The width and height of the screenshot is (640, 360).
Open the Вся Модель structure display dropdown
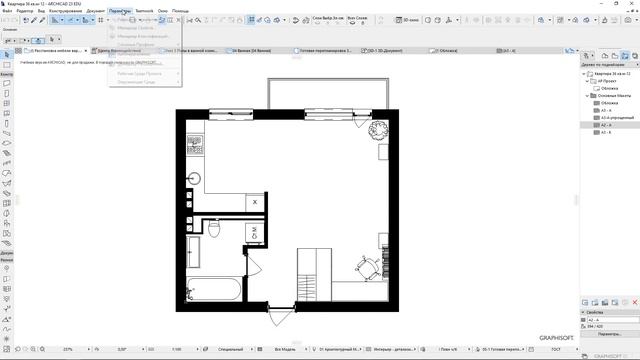tap(306, 349)
